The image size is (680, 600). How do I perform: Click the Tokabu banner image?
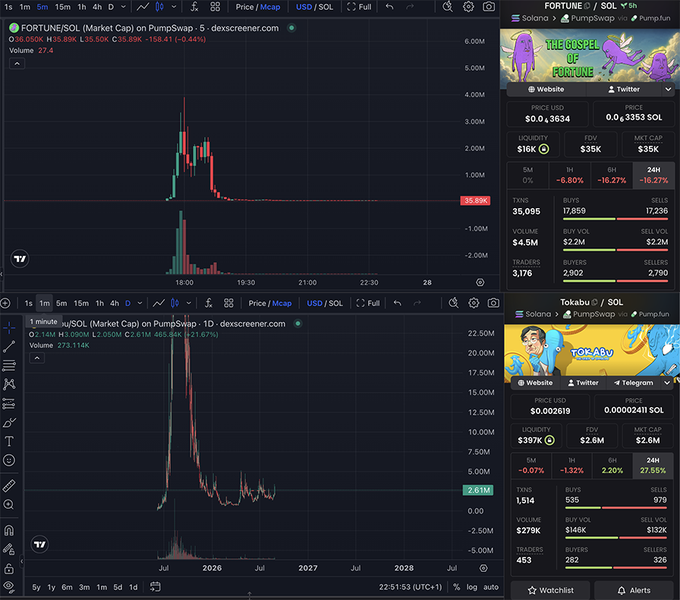(x=592, y=350)
